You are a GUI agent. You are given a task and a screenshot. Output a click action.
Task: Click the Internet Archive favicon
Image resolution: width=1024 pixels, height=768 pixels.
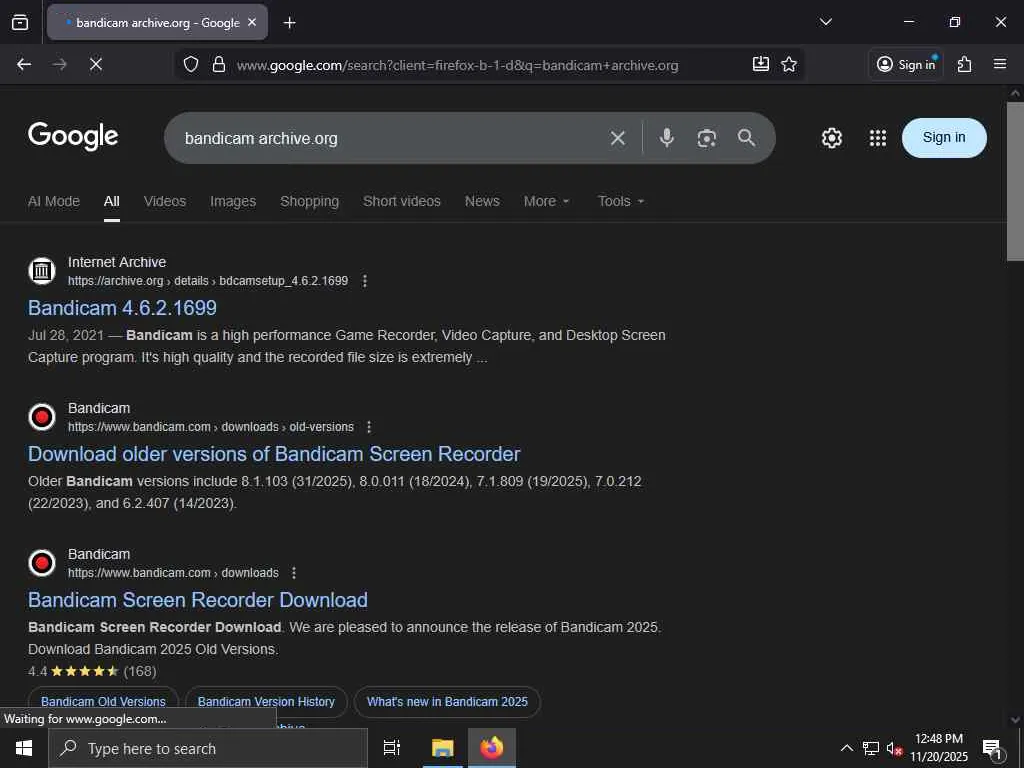pos(42,270)
